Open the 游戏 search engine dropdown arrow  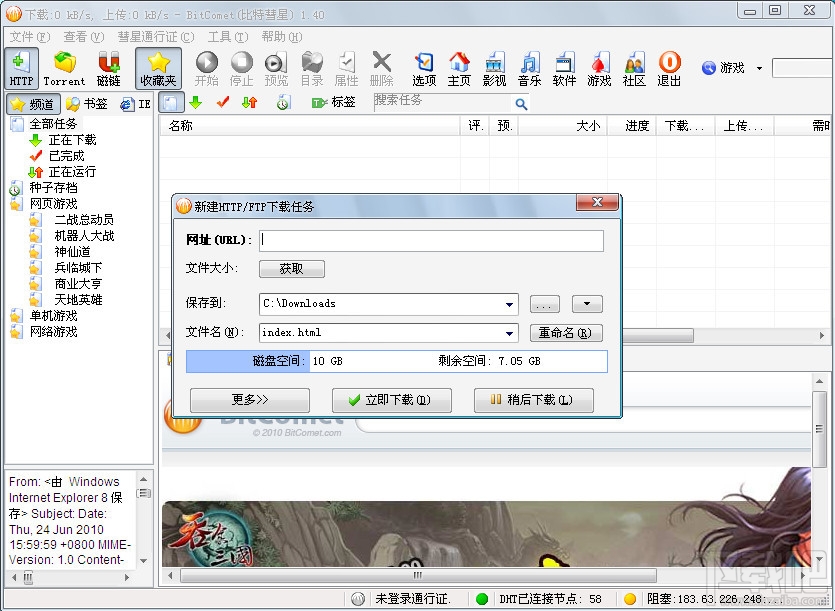pyautogui.click(x=759, y=68)
